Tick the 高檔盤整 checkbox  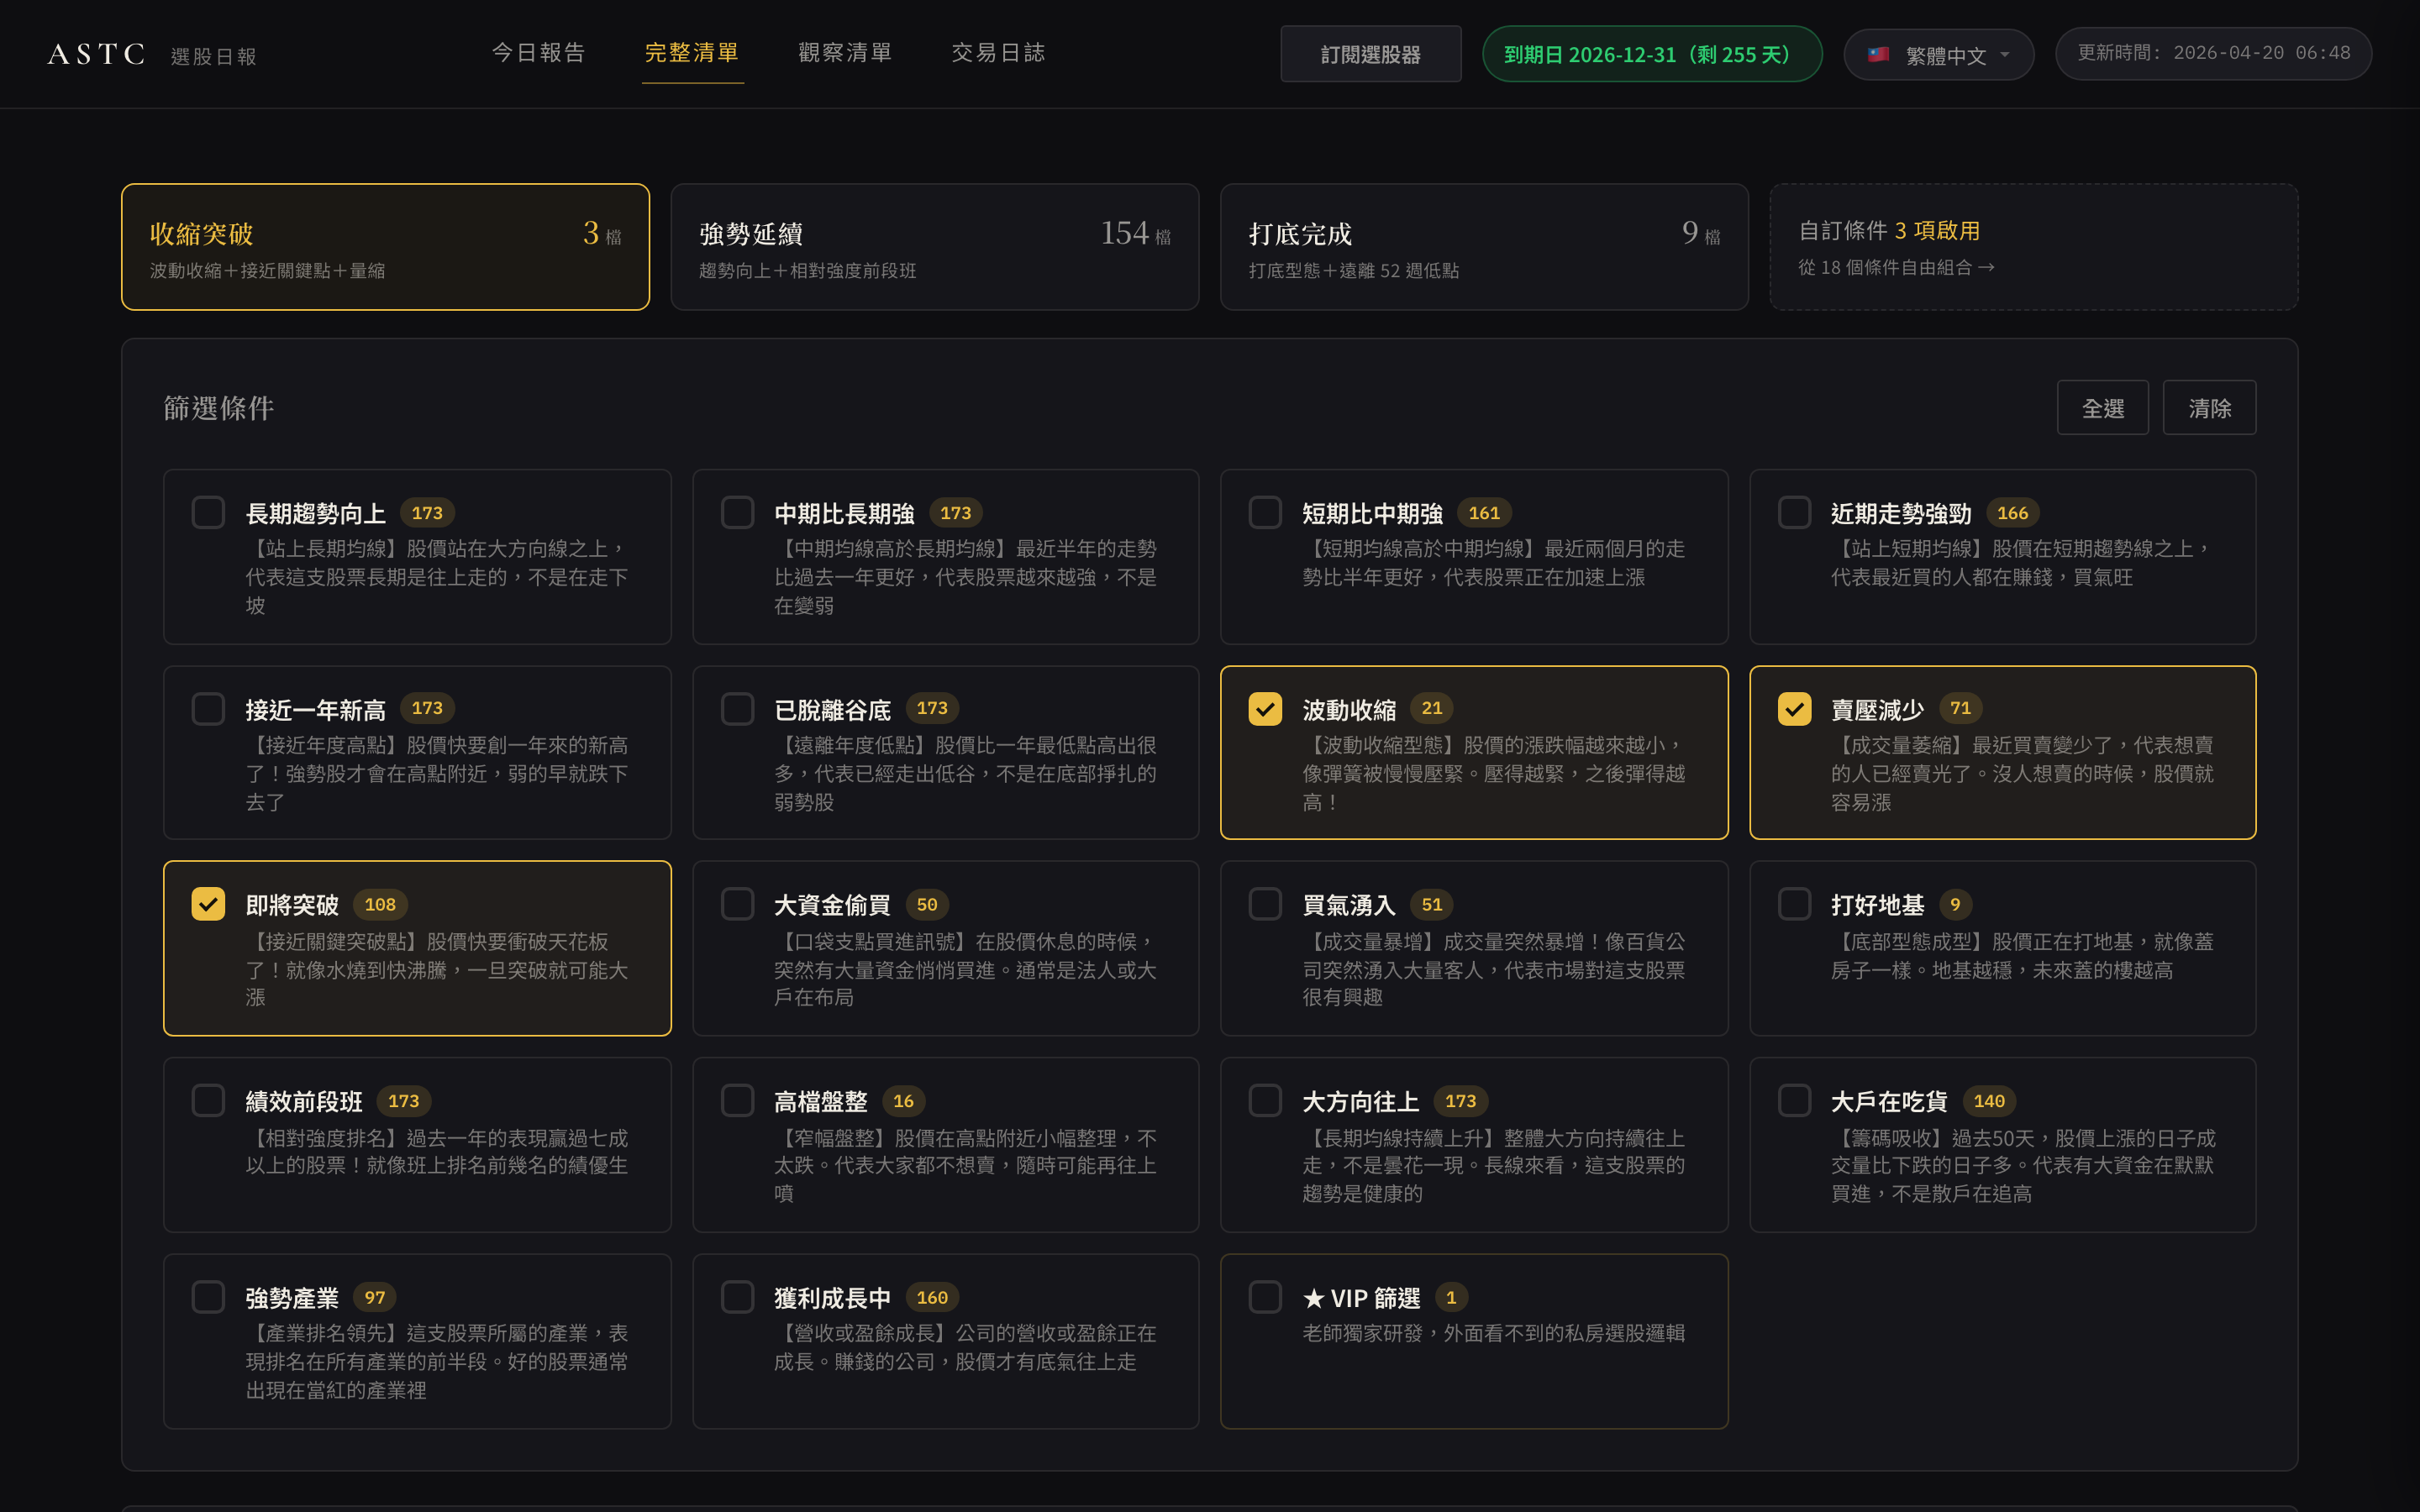737,1101
